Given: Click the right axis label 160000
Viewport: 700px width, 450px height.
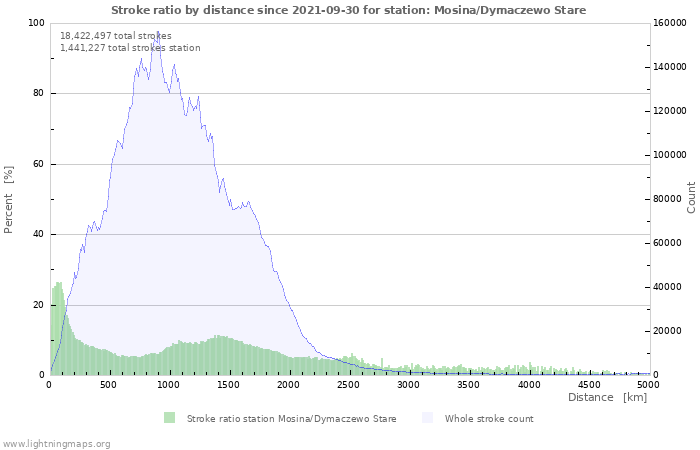Looking at the screenshot, I should tap(670, 23).
